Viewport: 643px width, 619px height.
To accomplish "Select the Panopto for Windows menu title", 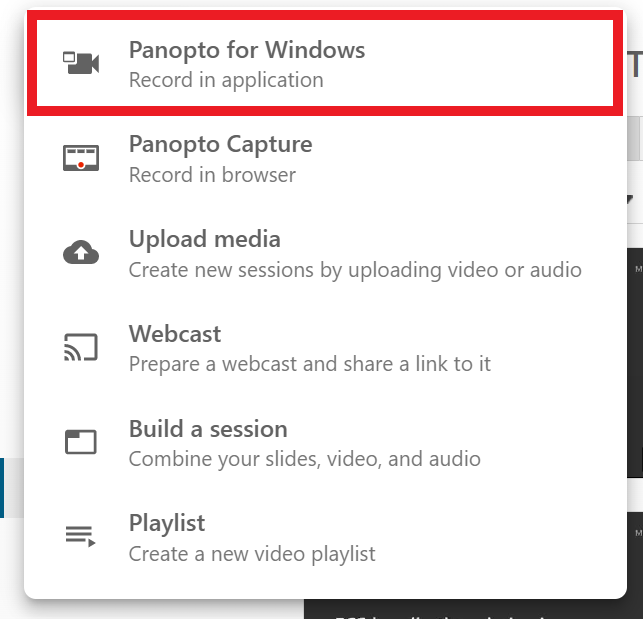I will [x=247, y=50].
